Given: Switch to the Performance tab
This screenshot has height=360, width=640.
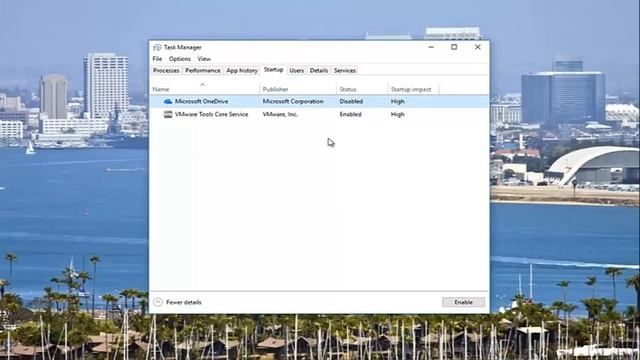Looking at the screenshot, I should [202, 71].
